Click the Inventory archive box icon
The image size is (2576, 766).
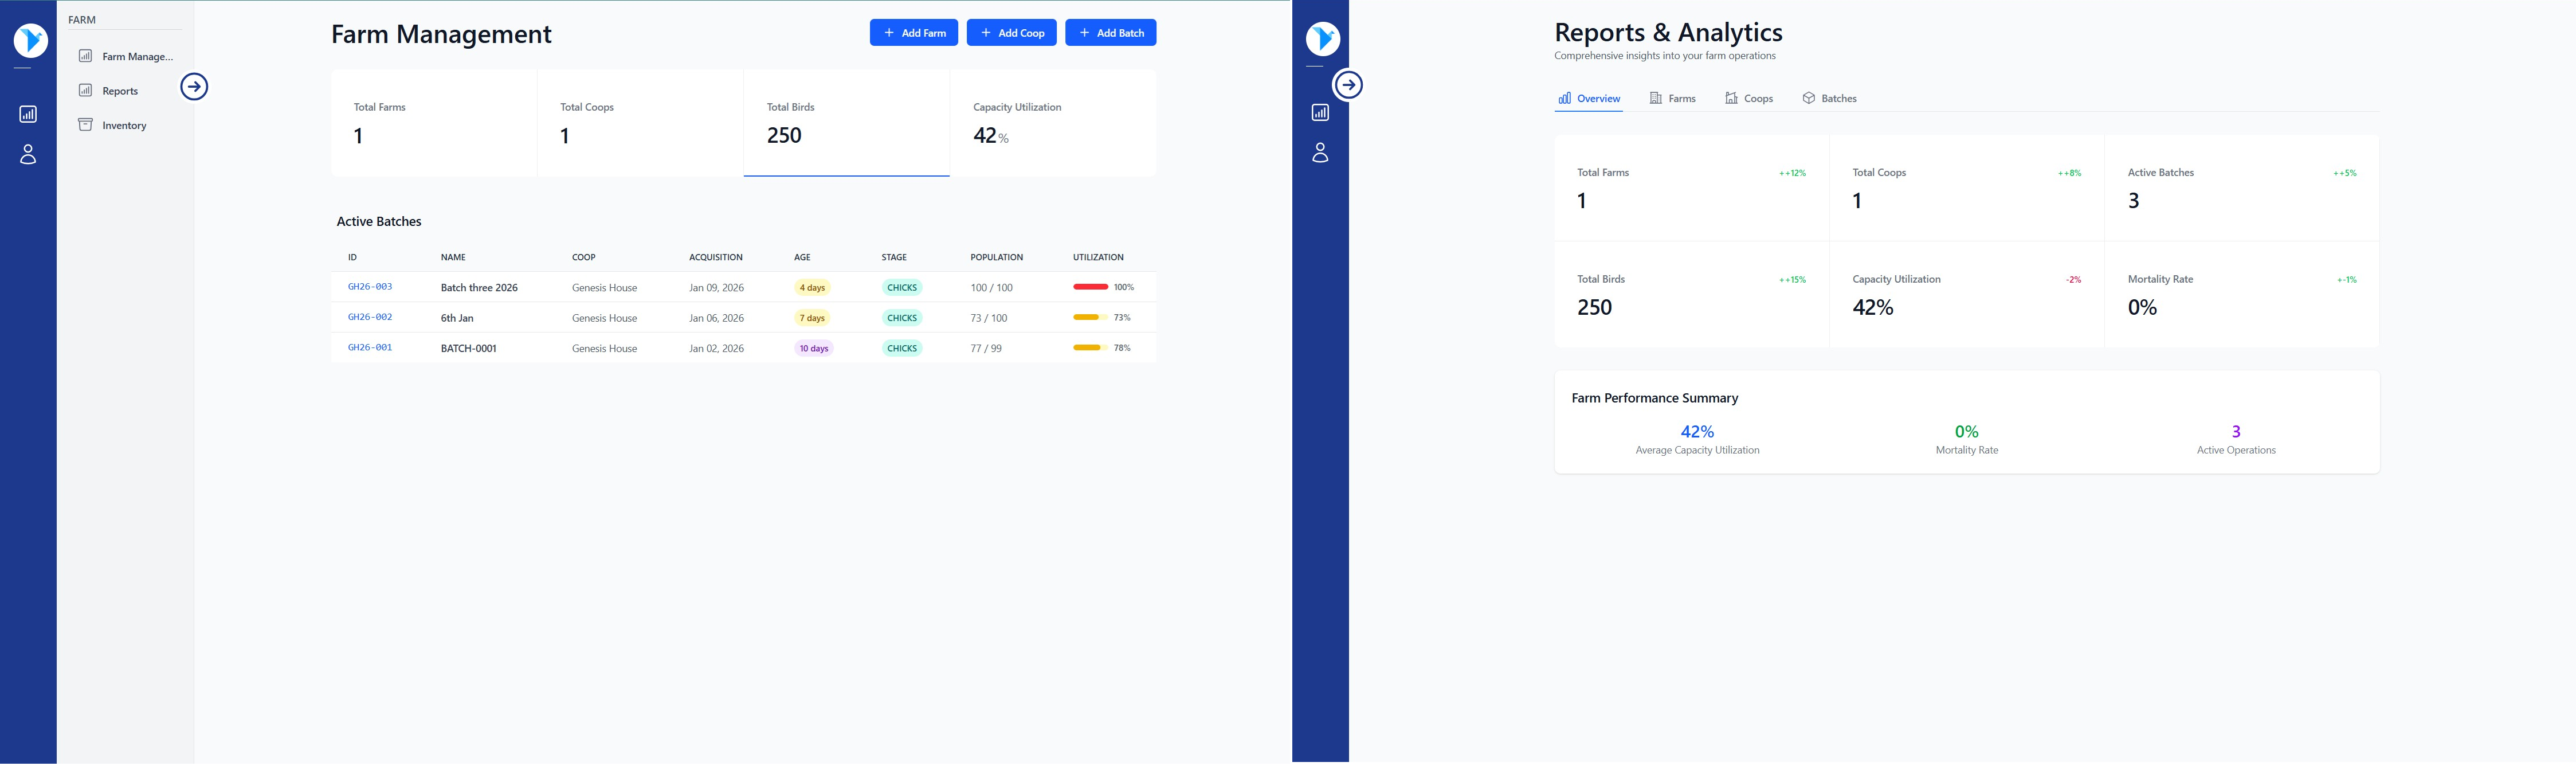[x=86, y=125]
